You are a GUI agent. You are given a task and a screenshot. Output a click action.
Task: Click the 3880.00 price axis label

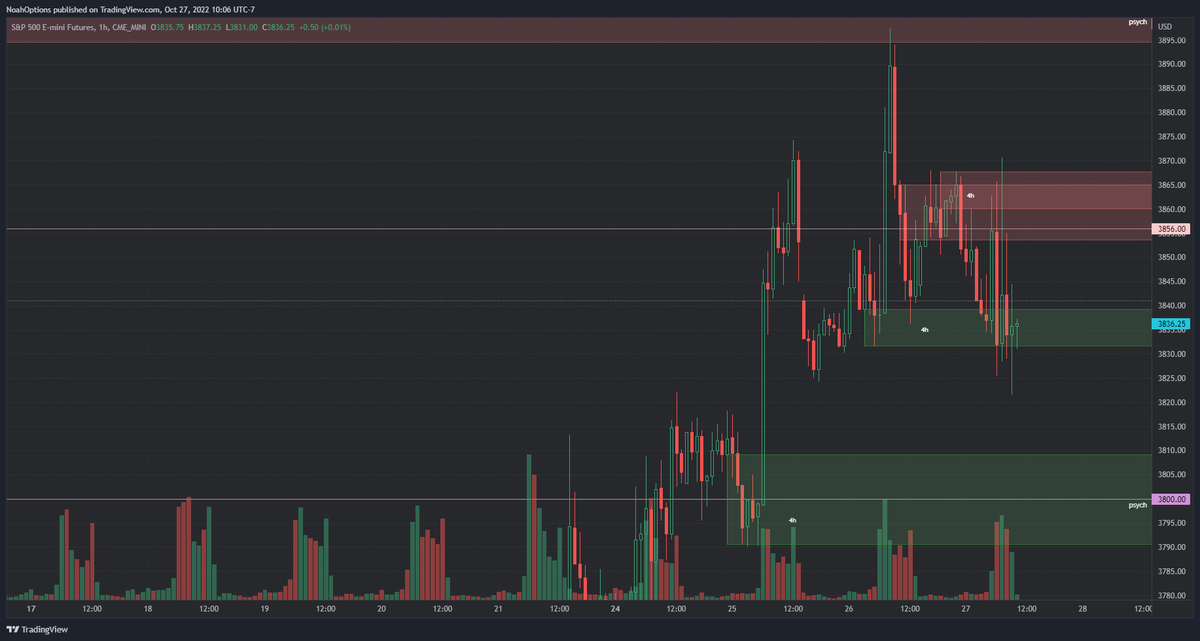coord(1171,113)
